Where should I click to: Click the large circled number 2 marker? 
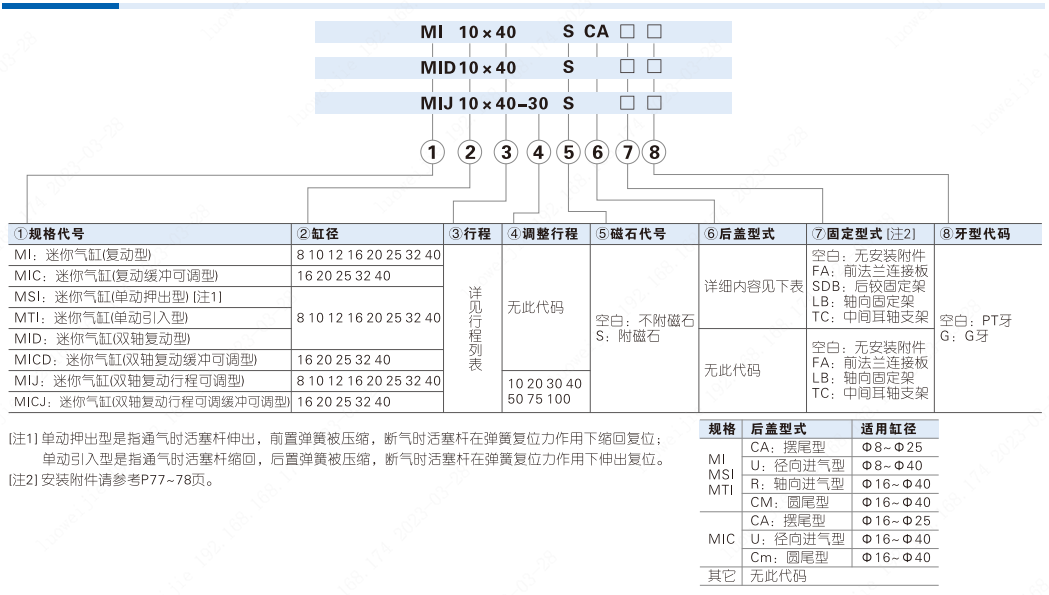tap(469, 152)
